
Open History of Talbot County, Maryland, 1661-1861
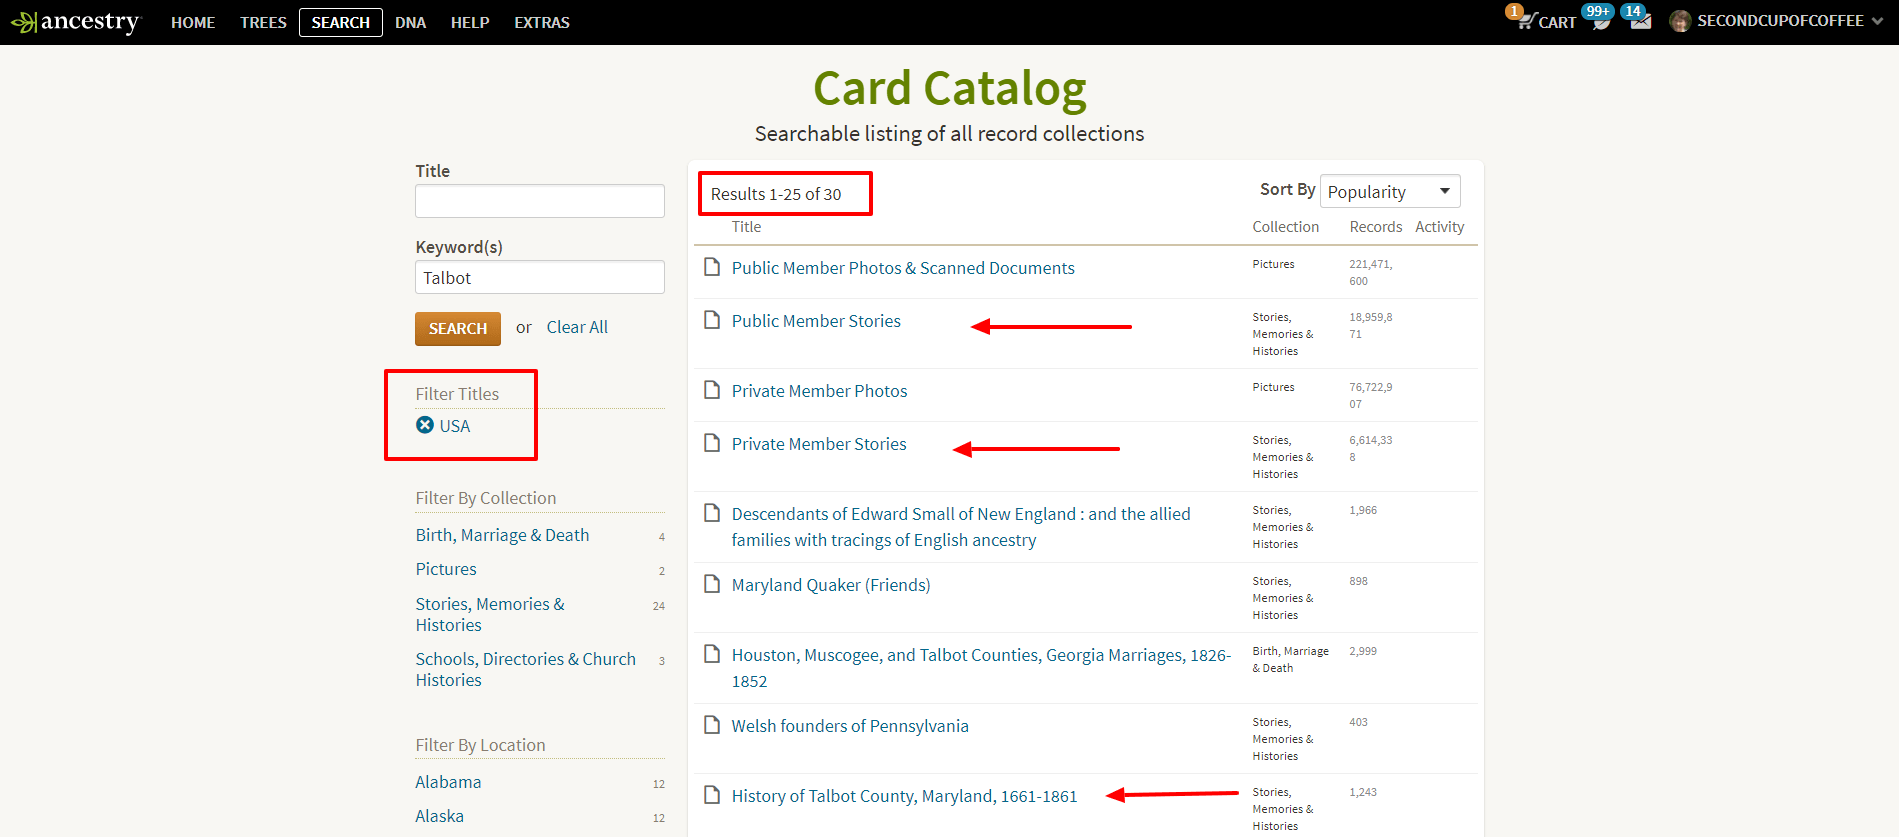coord(904,796)
